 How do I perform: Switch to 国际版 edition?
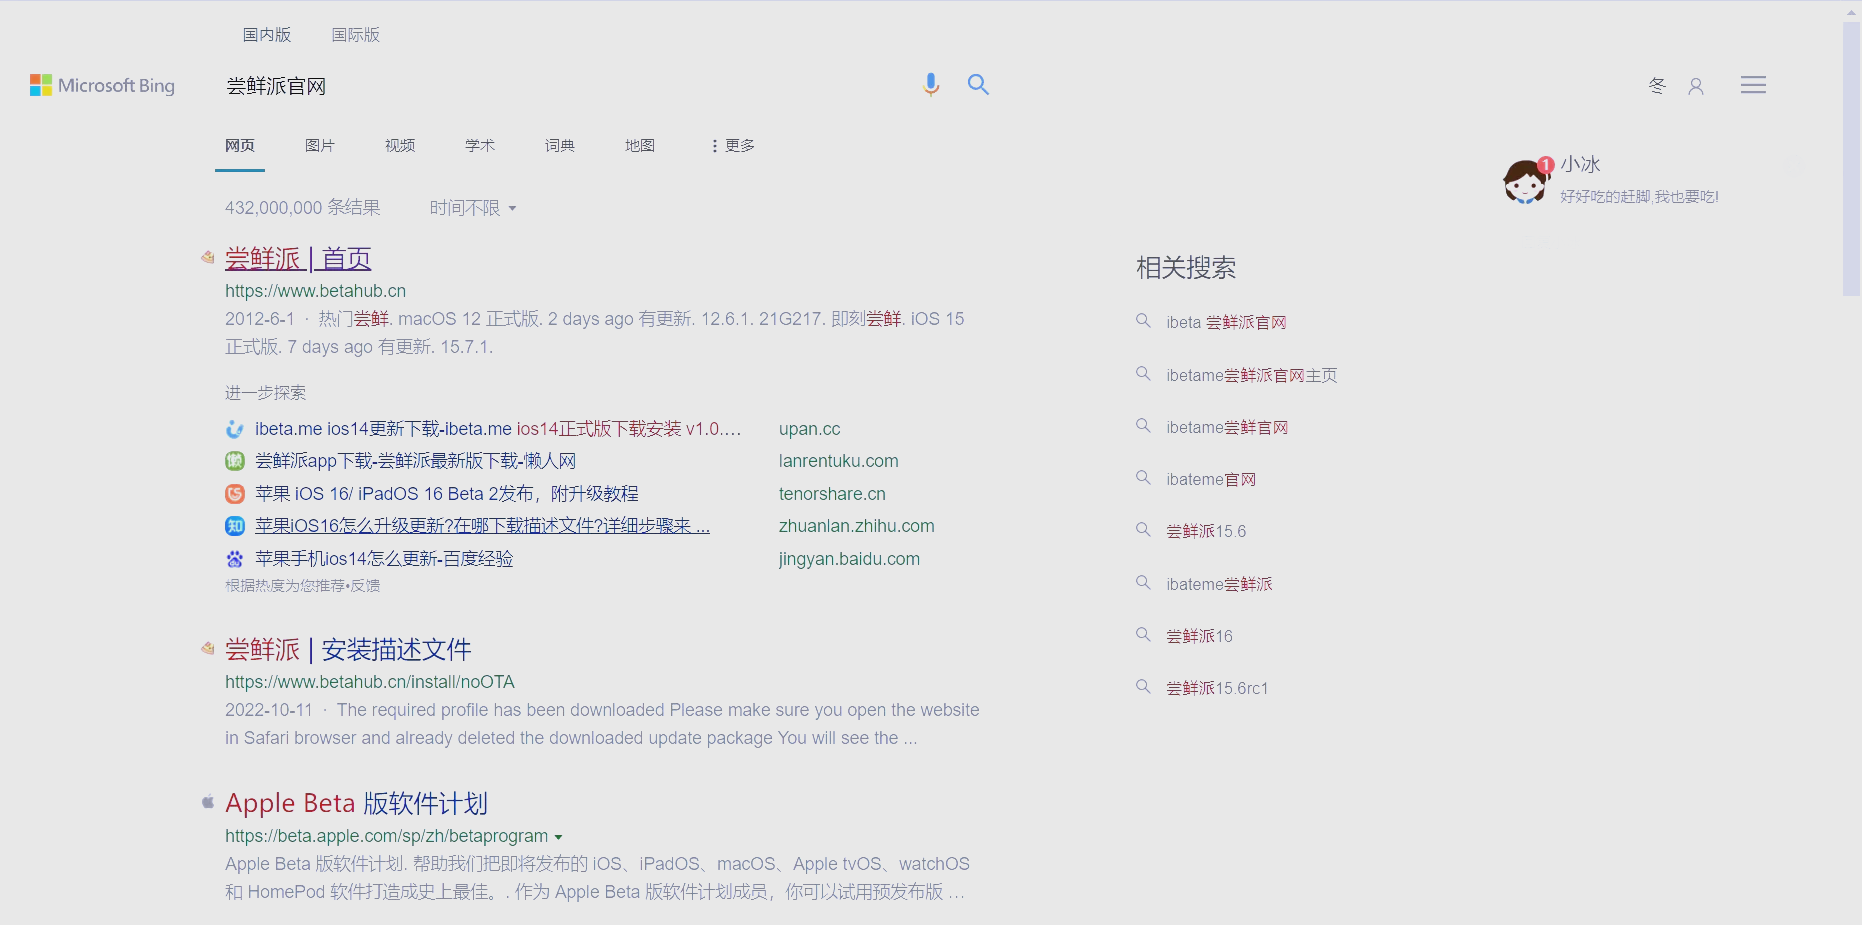pyautogui.click(x=356, y=35)
